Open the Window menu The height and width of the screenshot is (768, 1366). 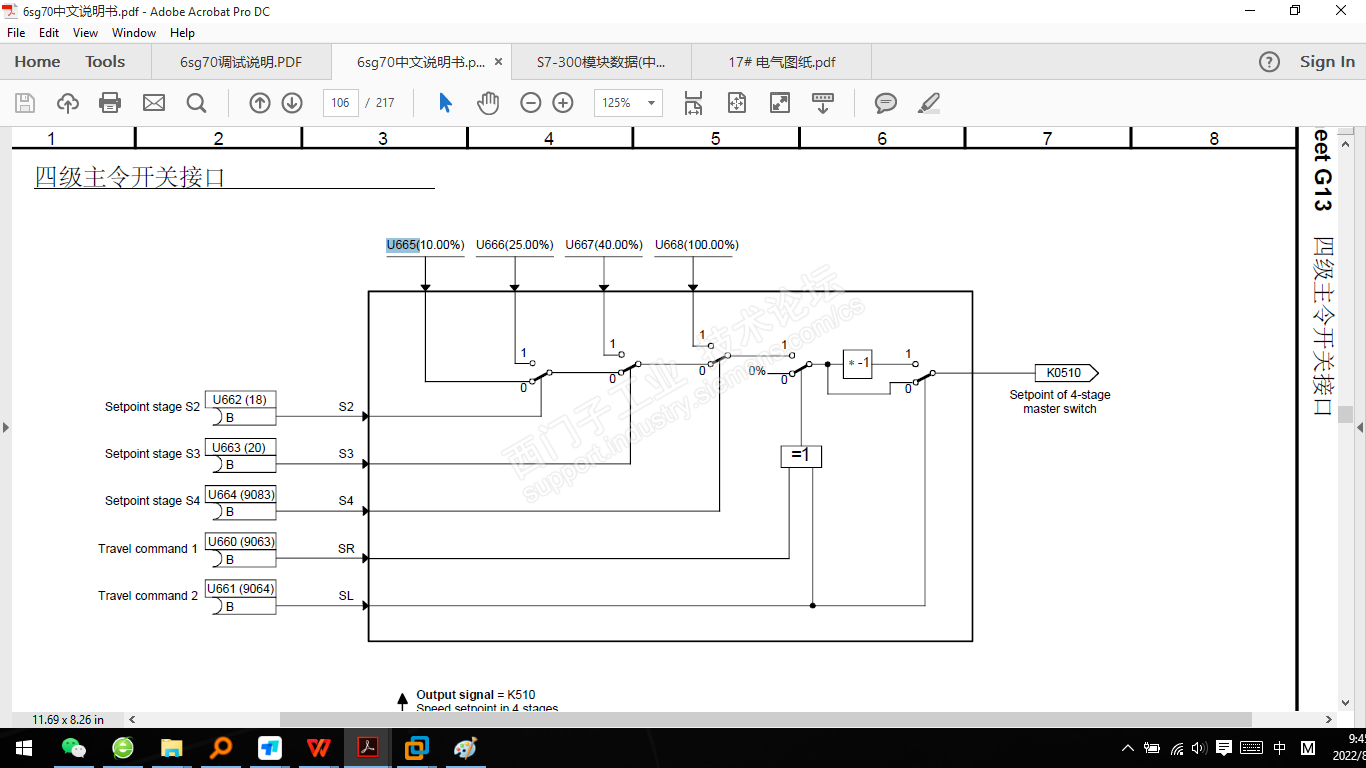point(134,33)
